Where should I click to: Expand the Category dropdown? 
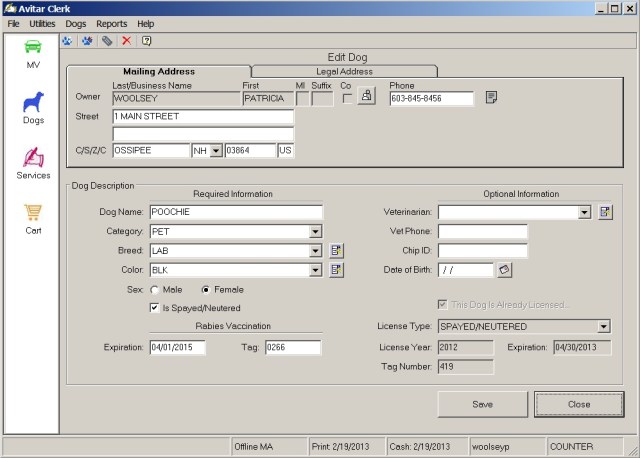[315, 231]
